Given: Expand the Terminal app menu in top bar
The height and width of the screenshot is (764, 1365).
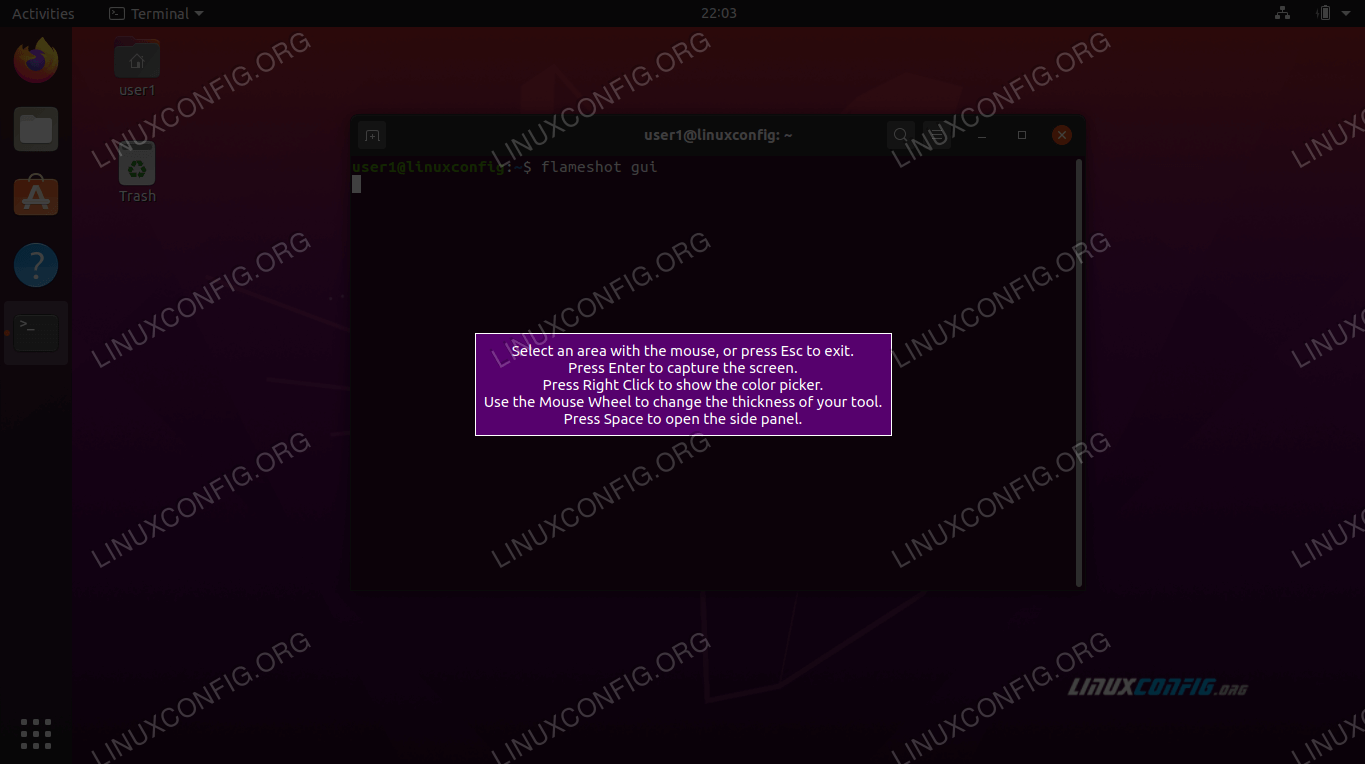Looking at the screenshot, I should coord(156,13).
